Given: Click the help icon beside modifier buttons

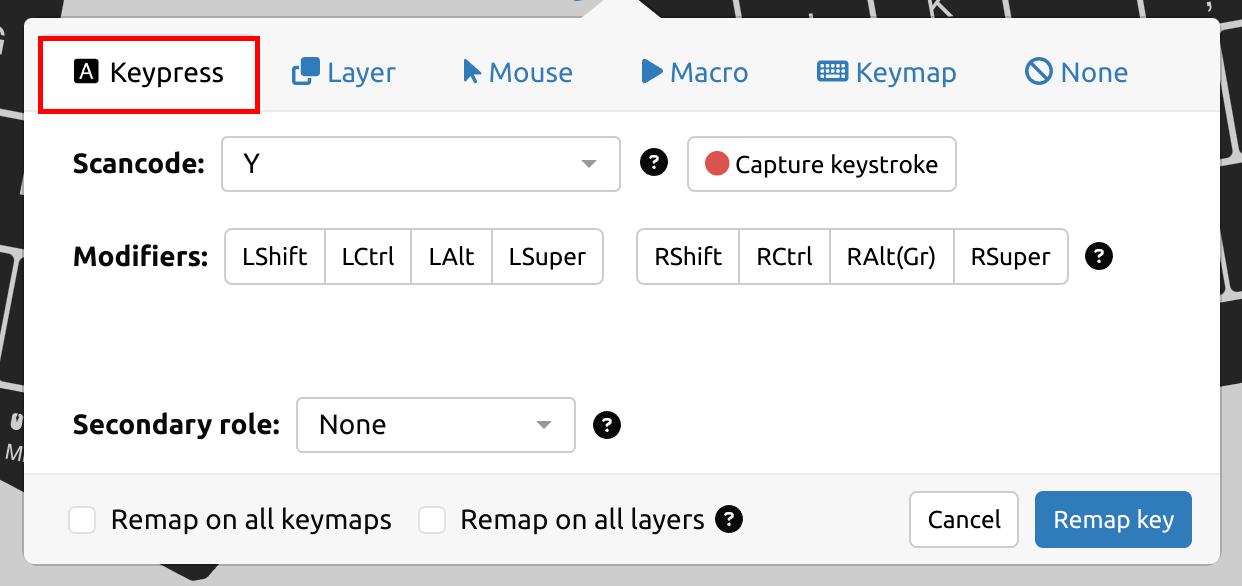Looking at the screenshot, I should point(1098,256).
